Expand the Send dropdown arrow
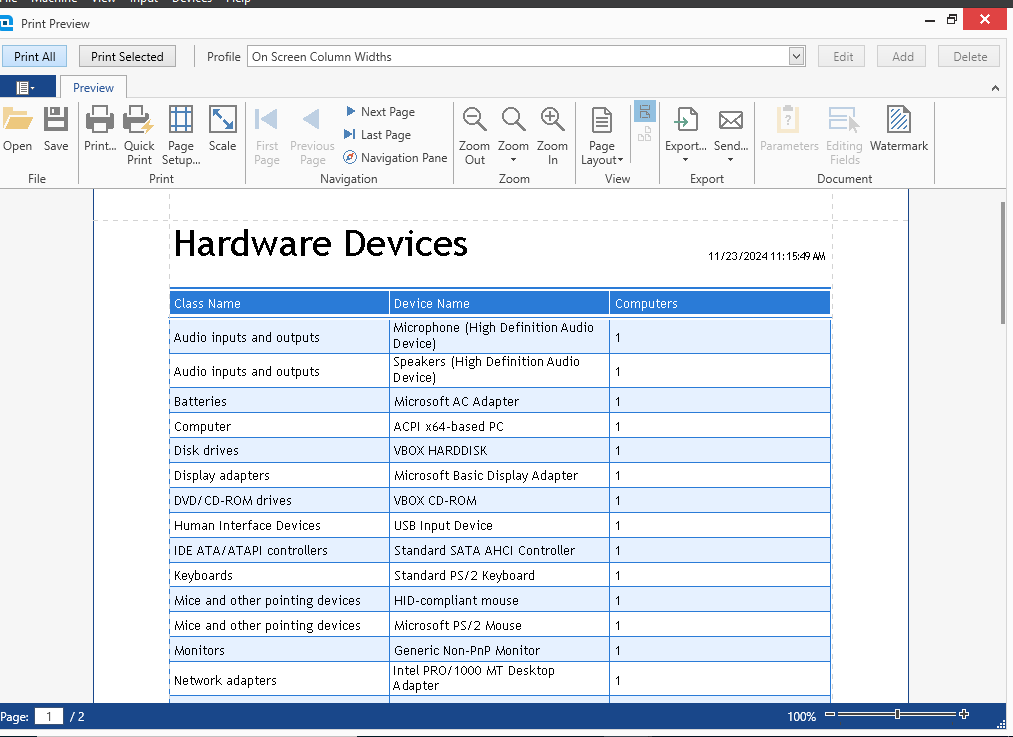 coord(731,160)
